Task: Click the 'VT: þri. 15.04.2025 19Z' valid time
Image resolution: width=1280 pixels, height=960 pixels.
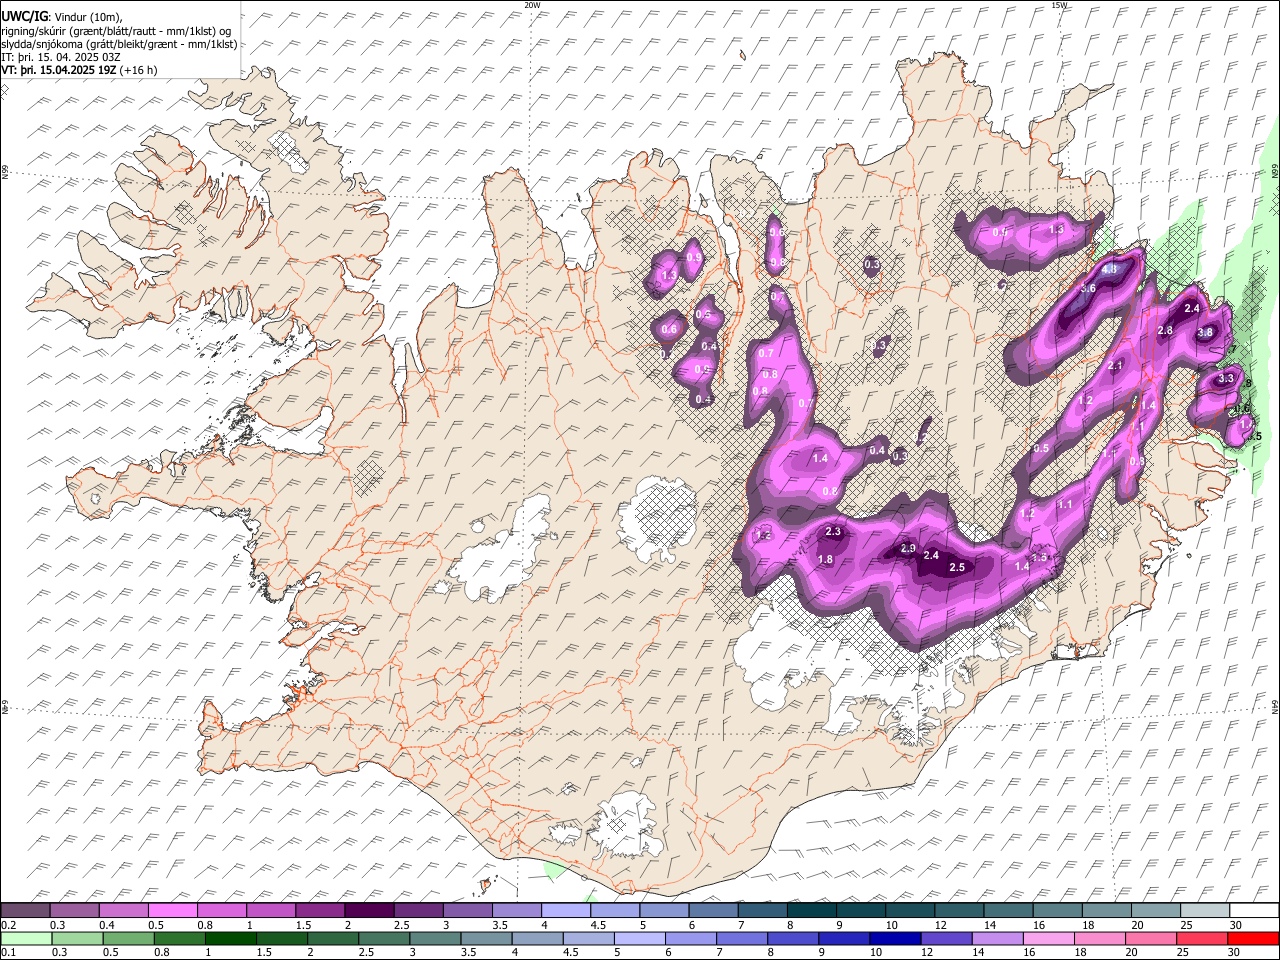Action: pos(59,70)
